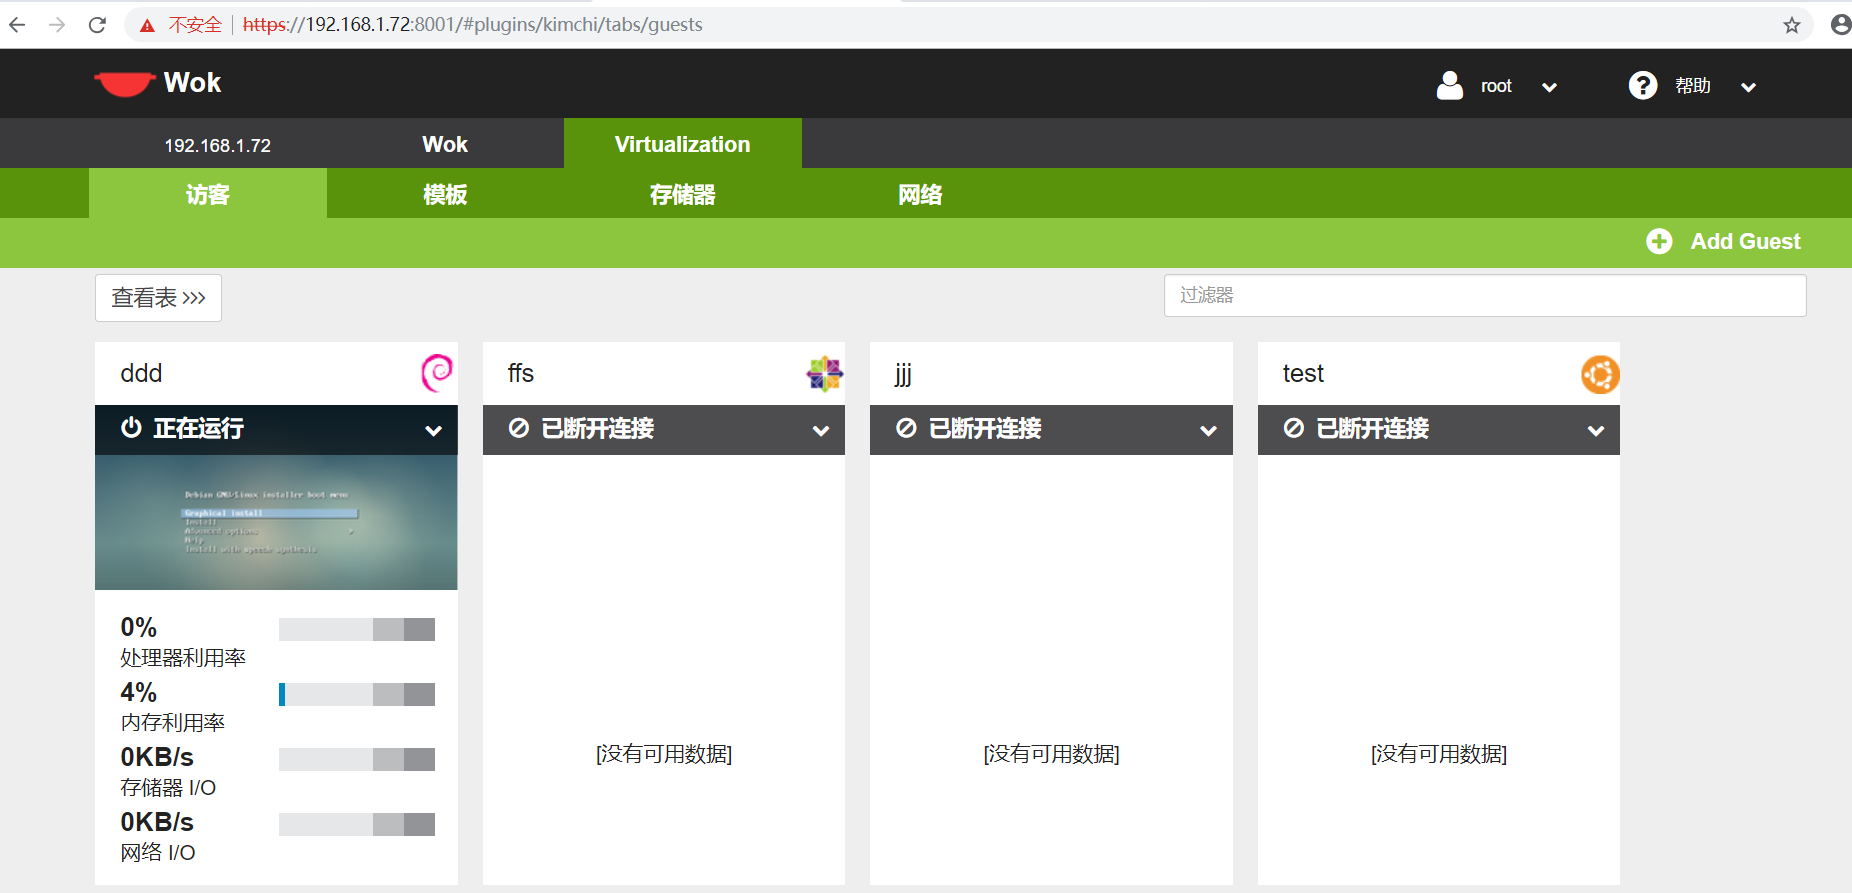Click the 帮助 help label
This screenshot has height=893, width=1852.
click(1693, 86)
